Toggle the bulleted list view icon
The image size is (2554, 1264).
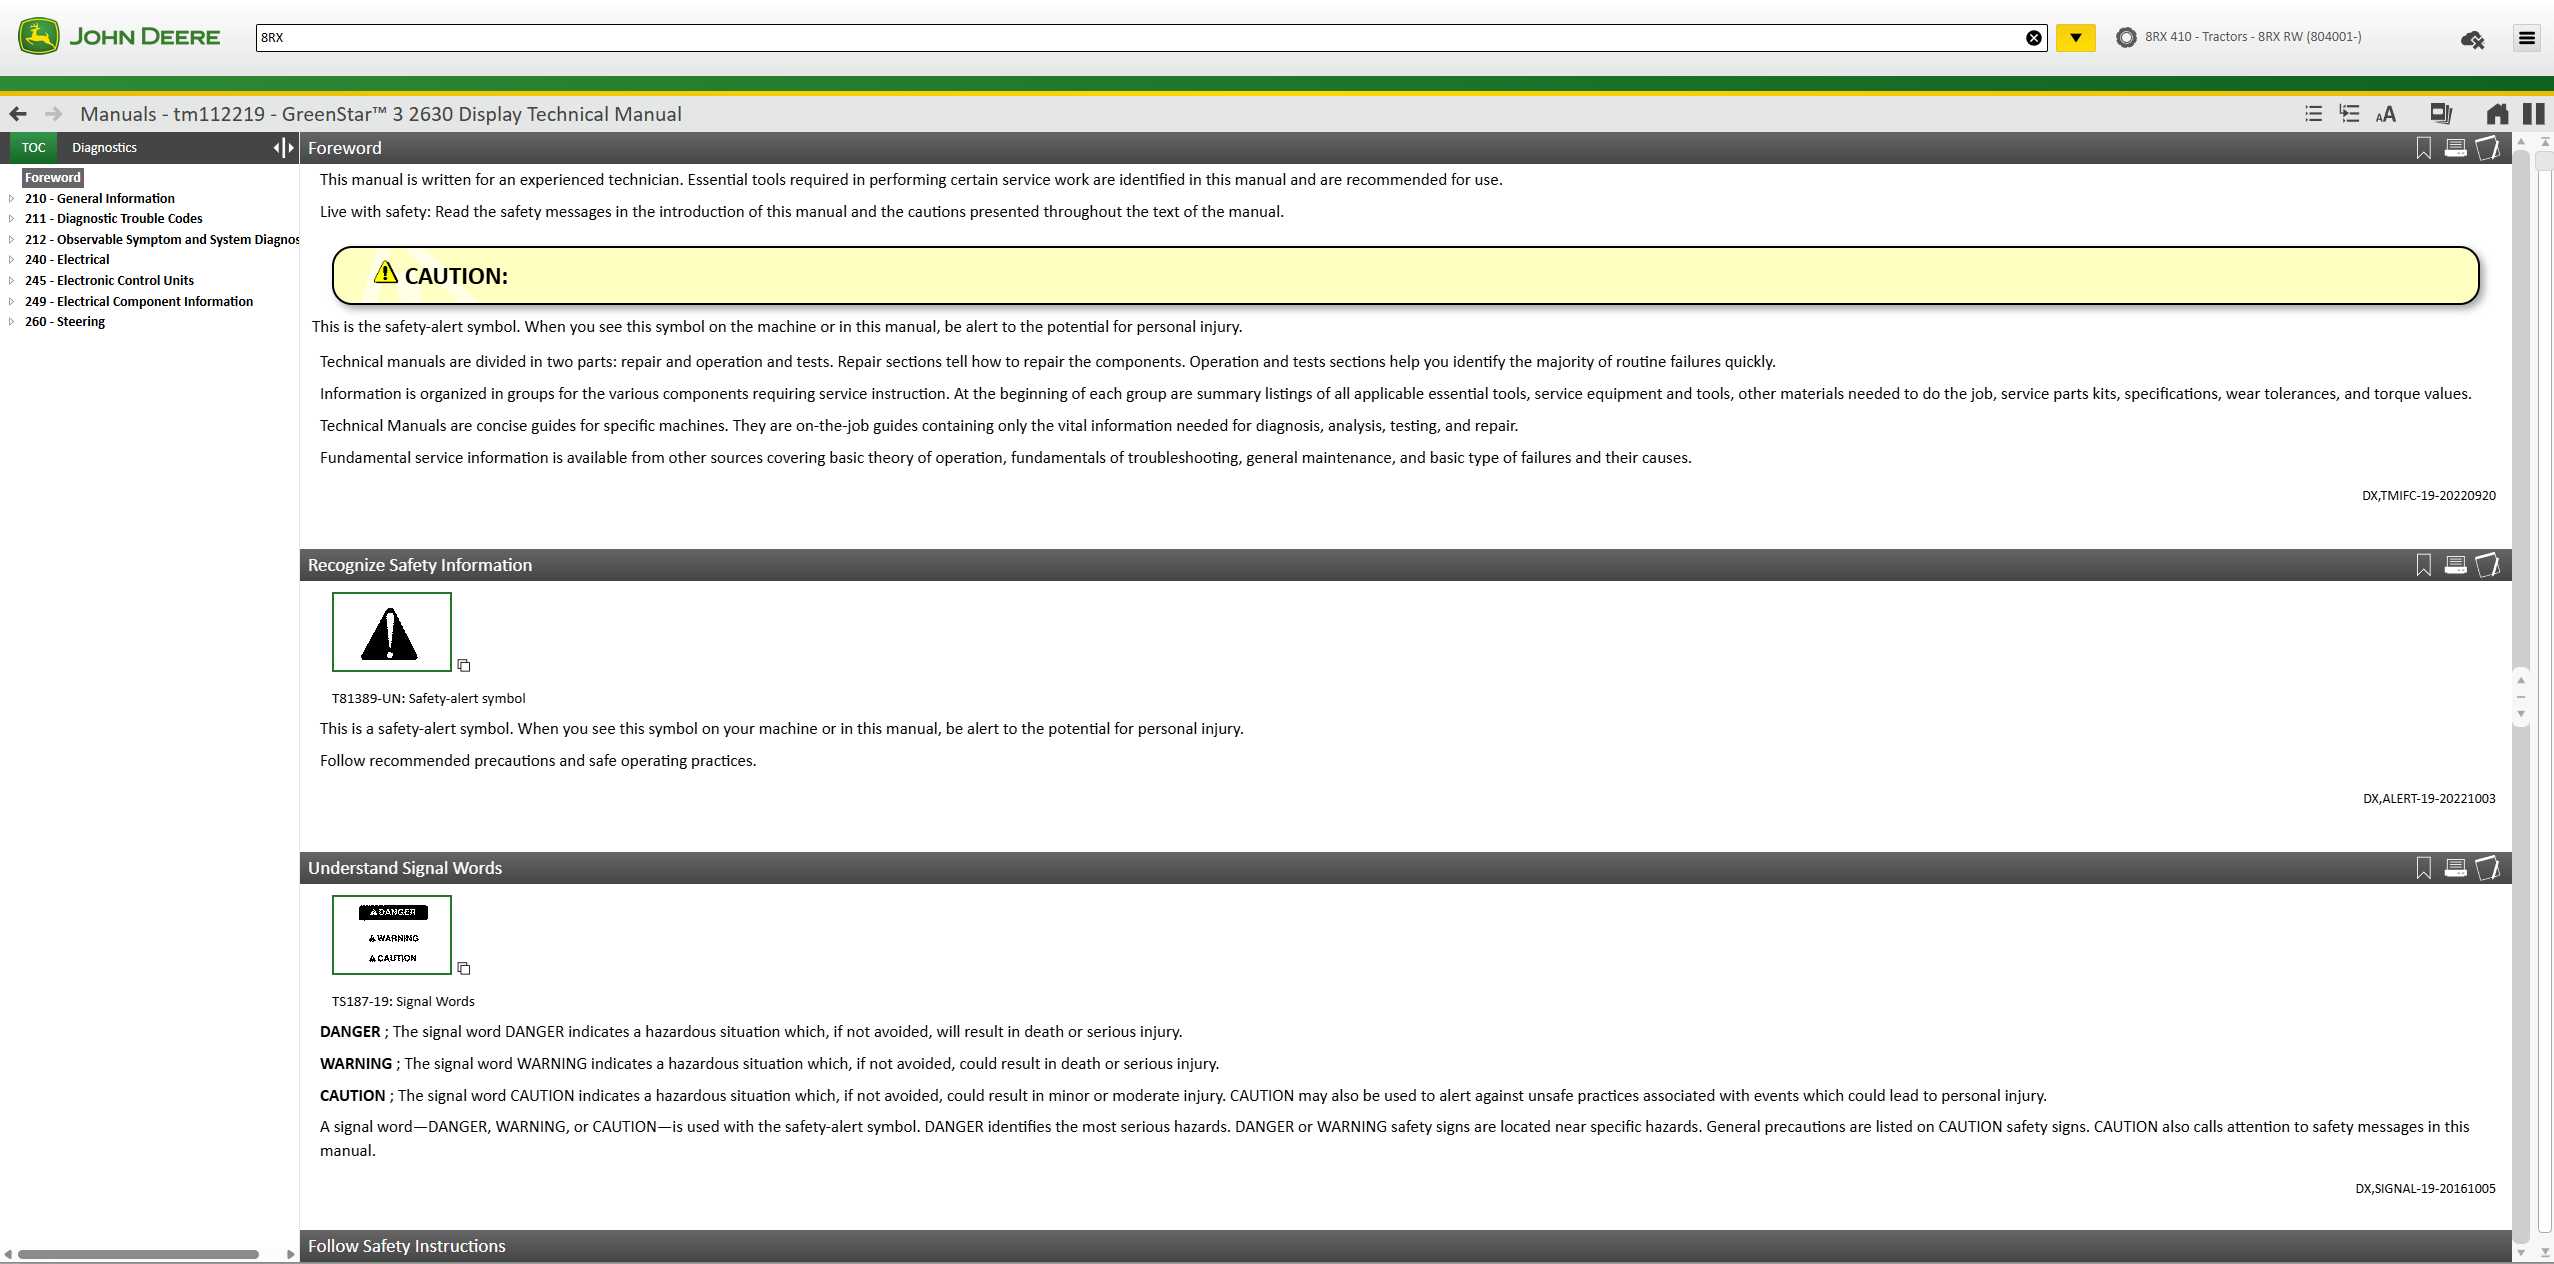(2313, 114)
